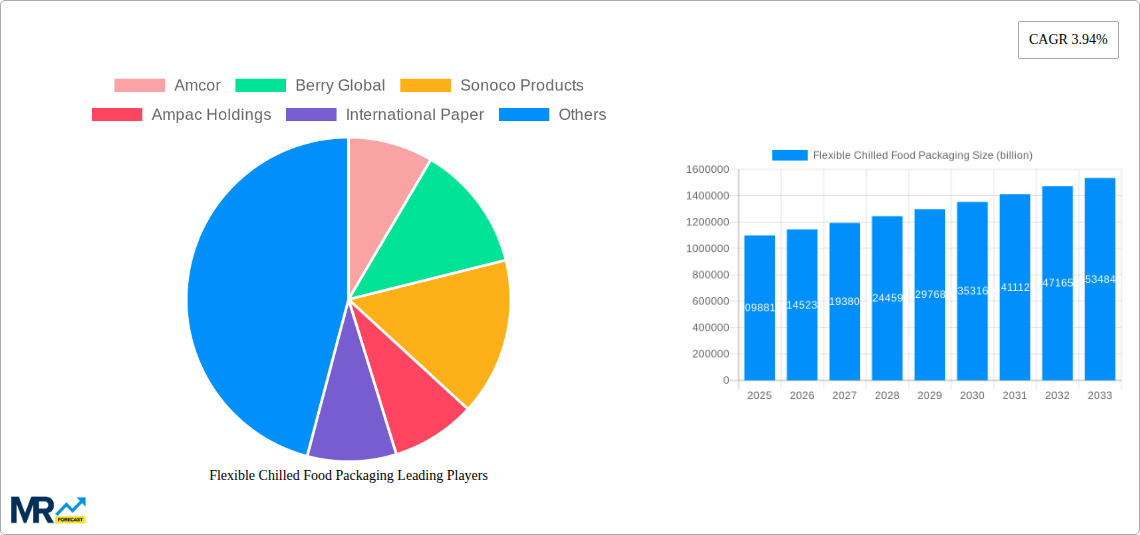Click the 2033 x-axis label
Viewport: 1140px width, 535px height.
point(1100,395)
